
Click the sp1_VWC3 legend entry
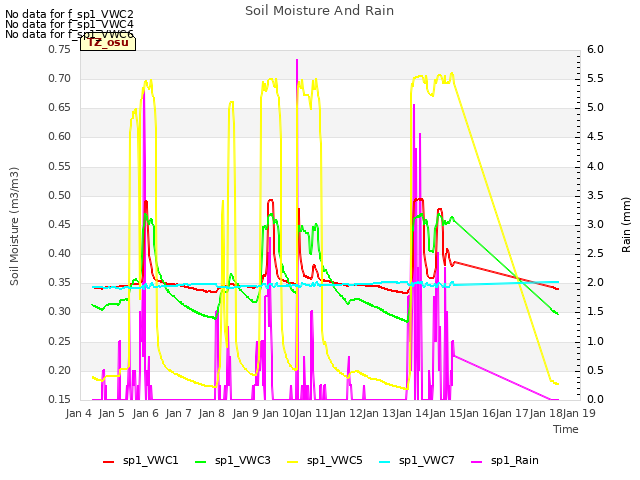(233, 461)
